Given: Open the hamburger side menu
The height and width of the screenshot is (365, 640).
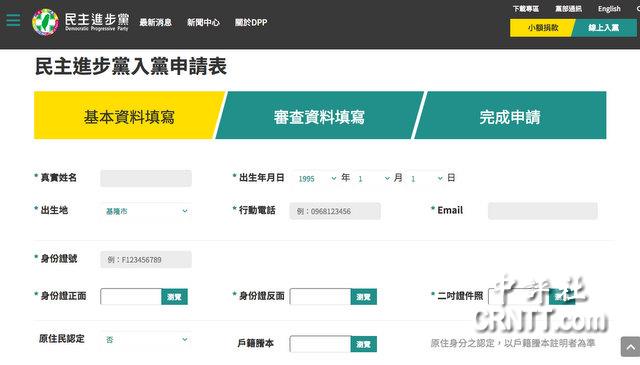Looking at the screenshot, I should click(x=13, y=20).
